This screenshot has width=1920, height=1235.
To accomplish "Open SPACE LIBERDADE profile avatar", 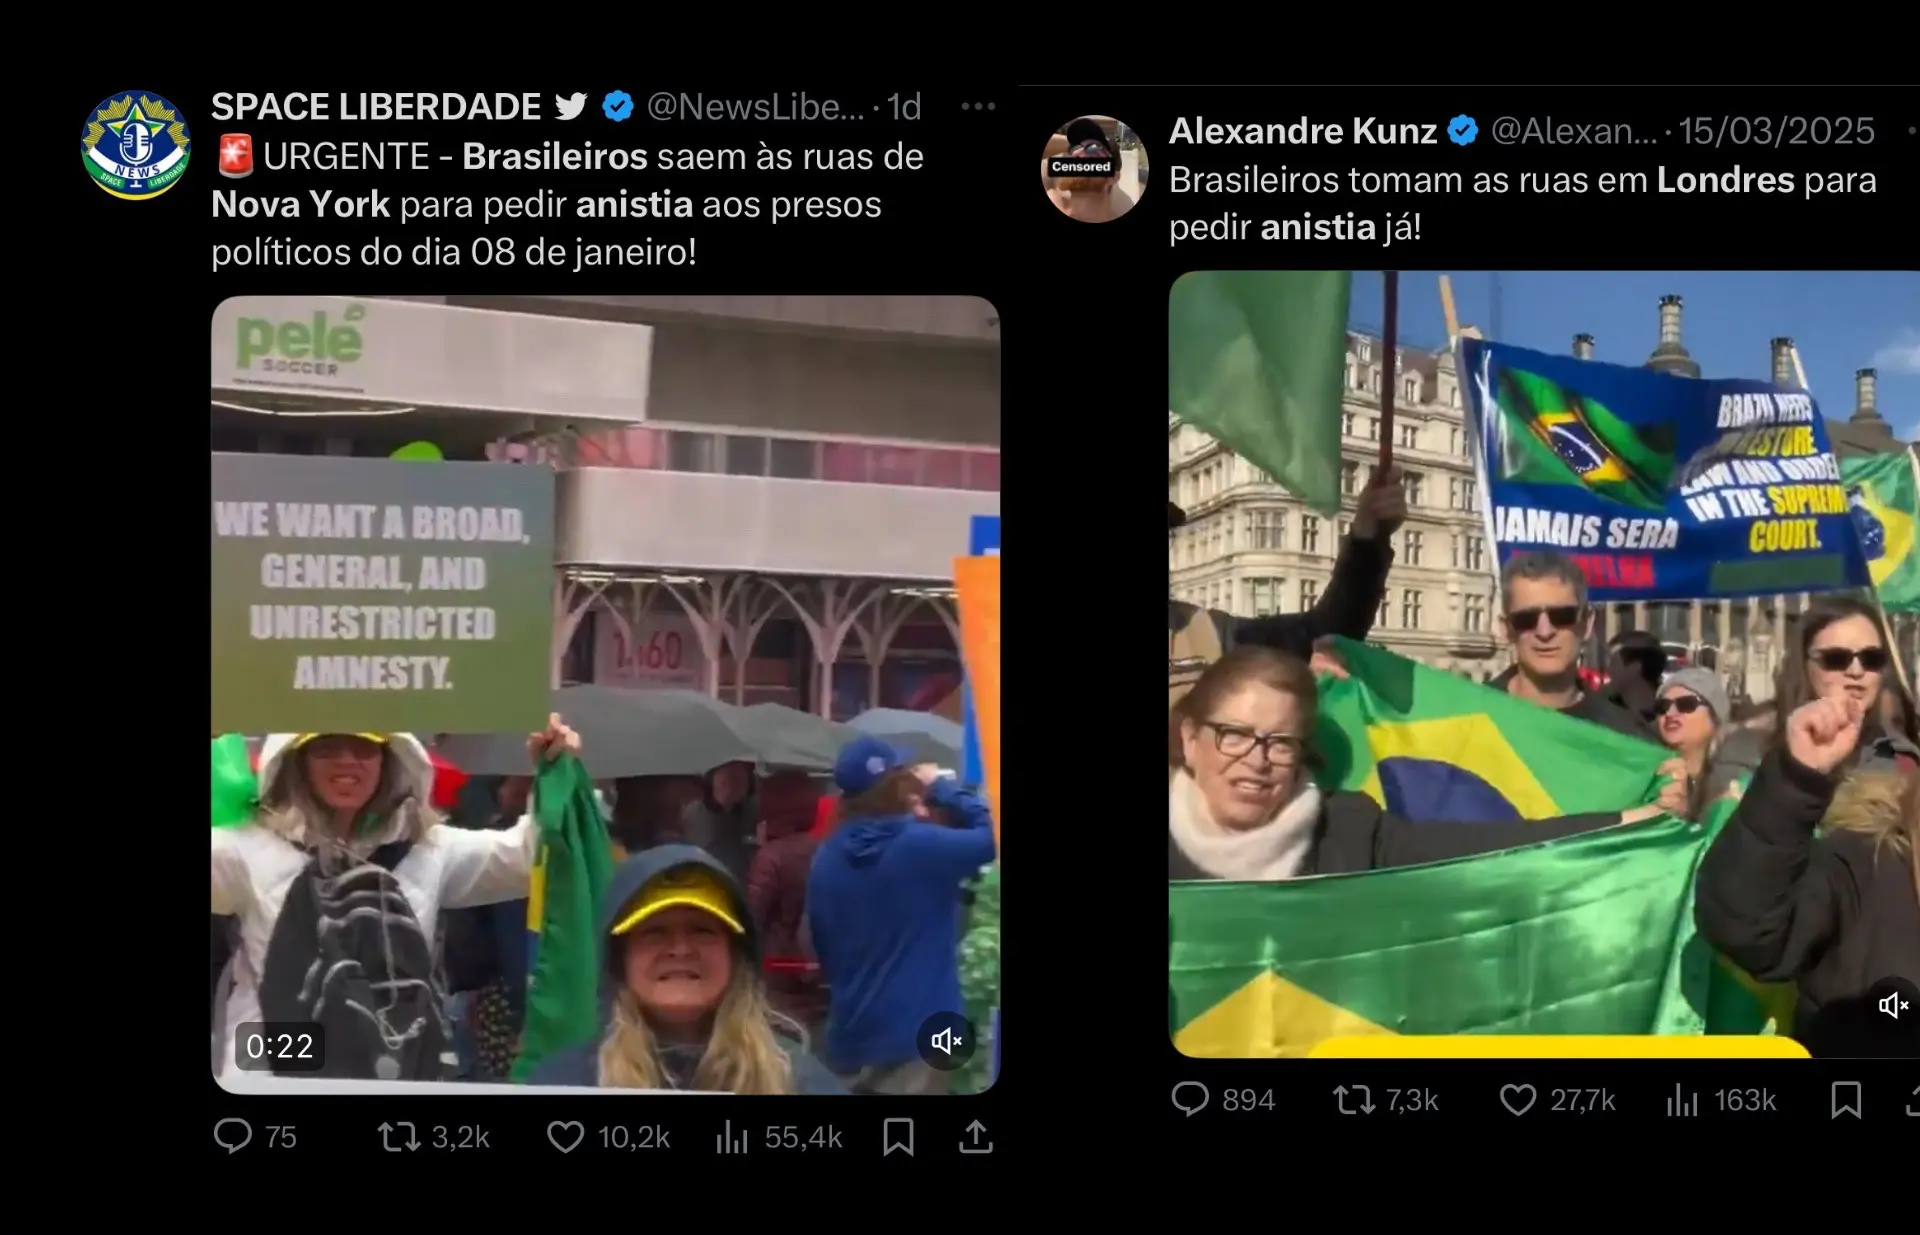I will 136,146.
